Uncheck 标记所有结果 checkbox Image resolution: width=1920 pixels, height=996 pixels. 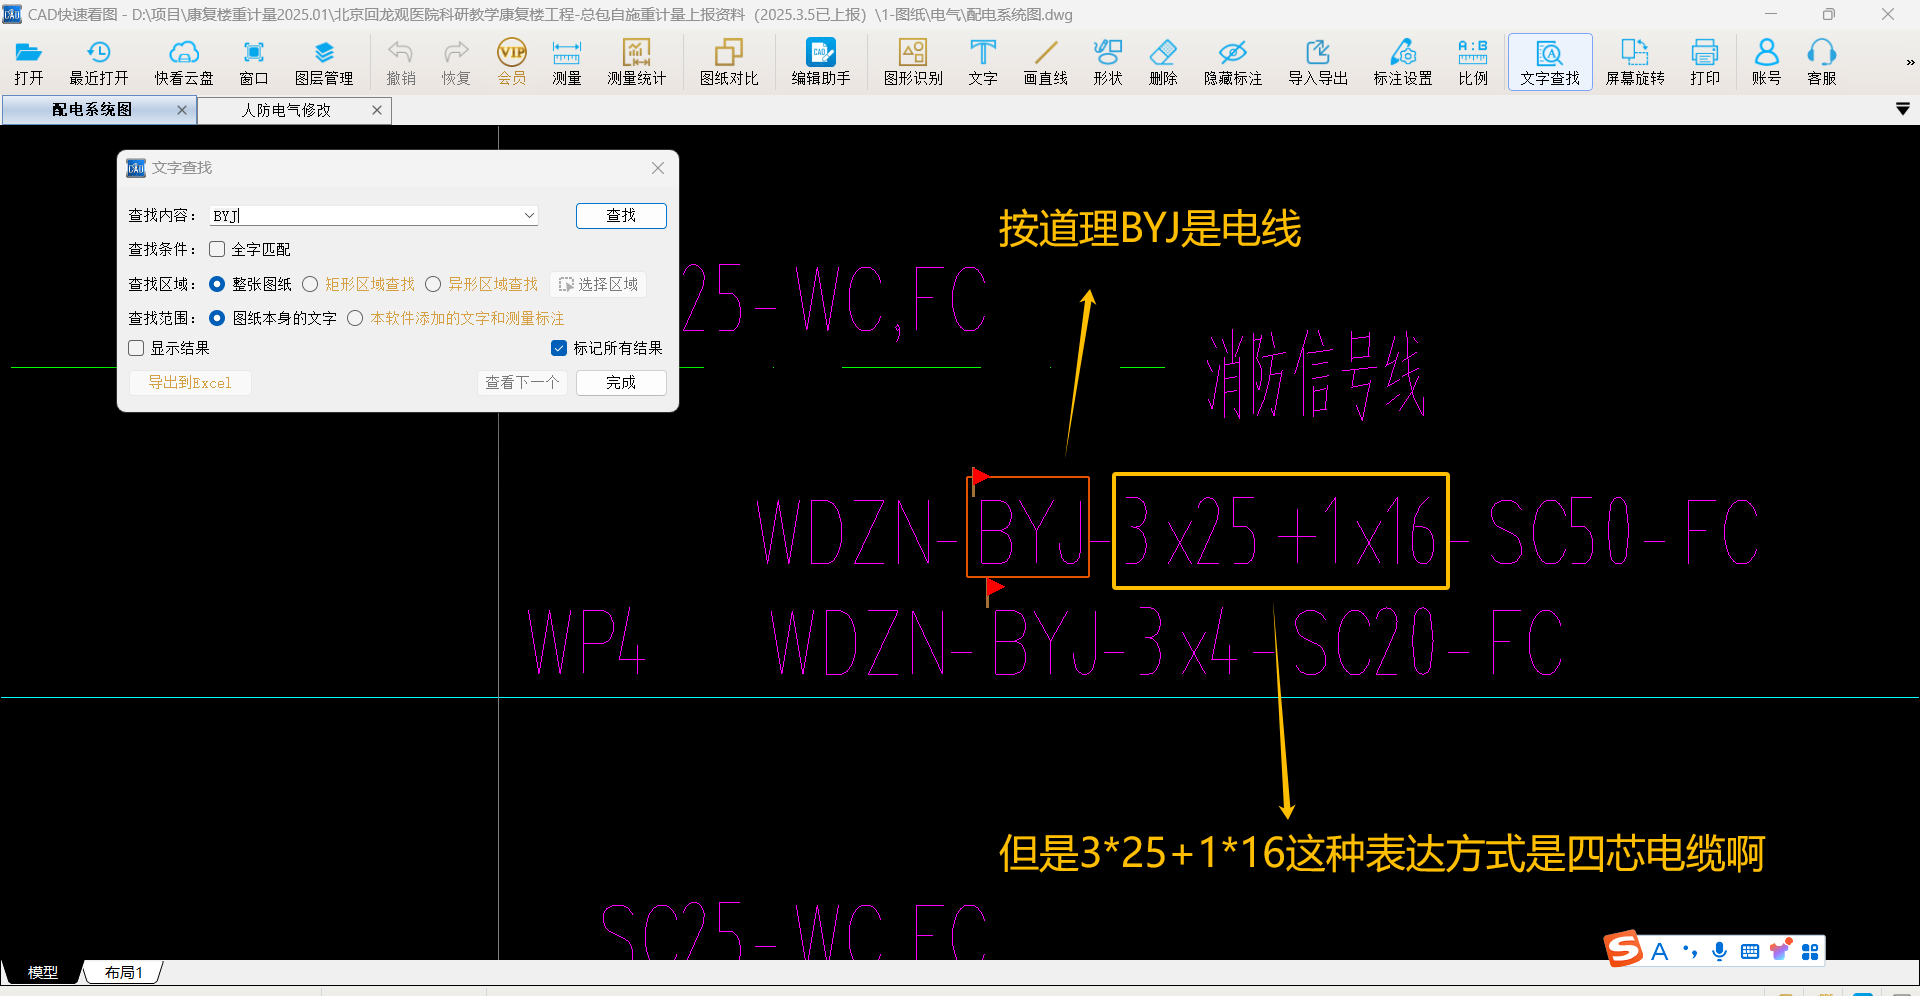coord(559,348)
